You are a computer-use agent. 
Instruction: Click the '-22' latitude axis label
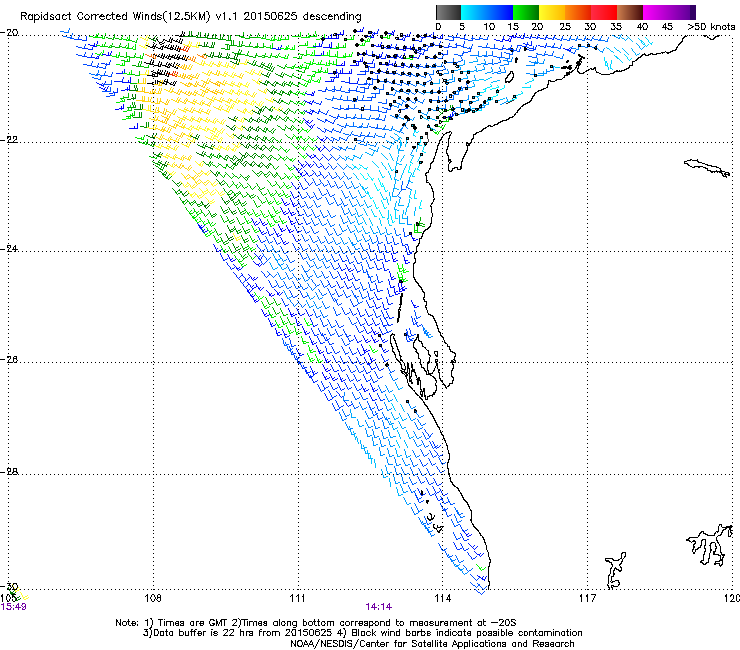point(9,140)
